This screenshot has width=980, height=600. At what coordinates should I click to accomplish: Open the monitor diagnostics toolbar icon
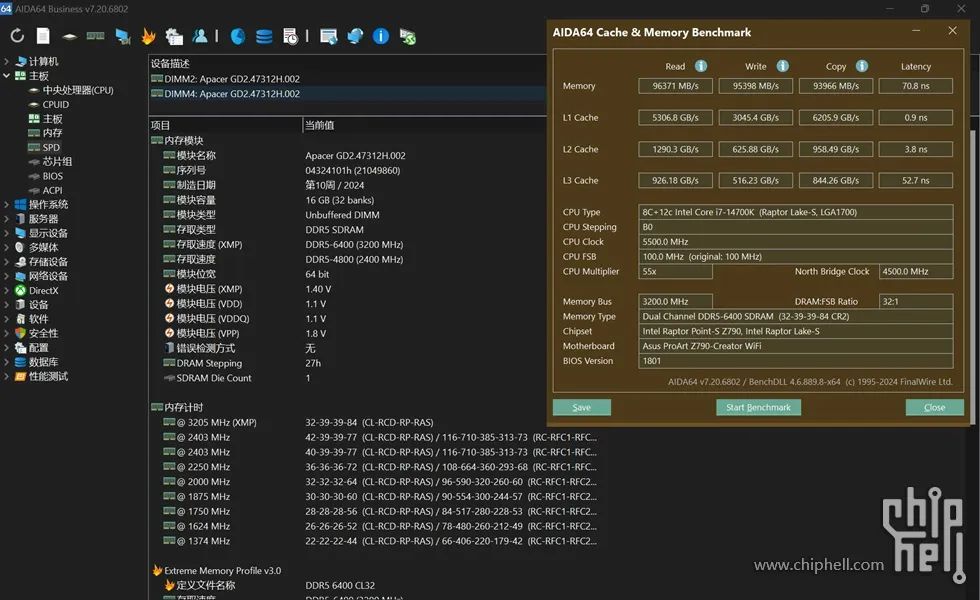coord(122,36)
